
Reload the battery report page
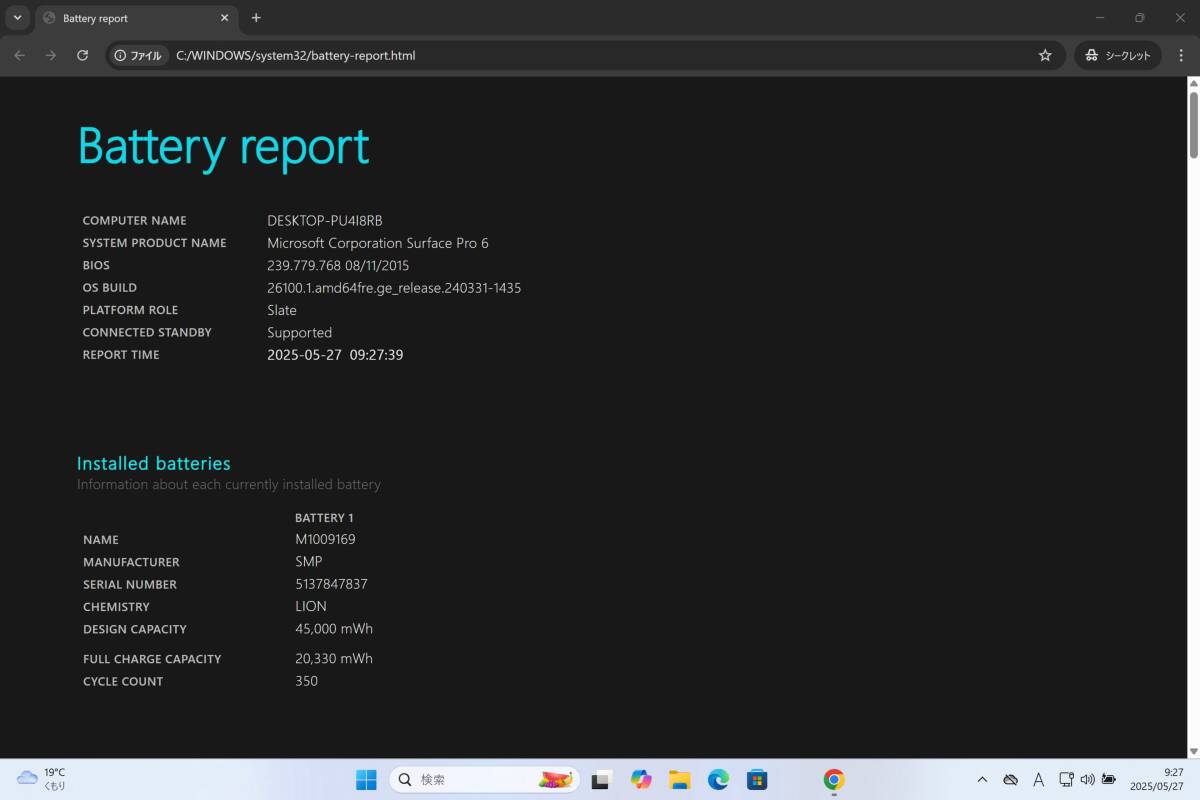click(83, 55)
